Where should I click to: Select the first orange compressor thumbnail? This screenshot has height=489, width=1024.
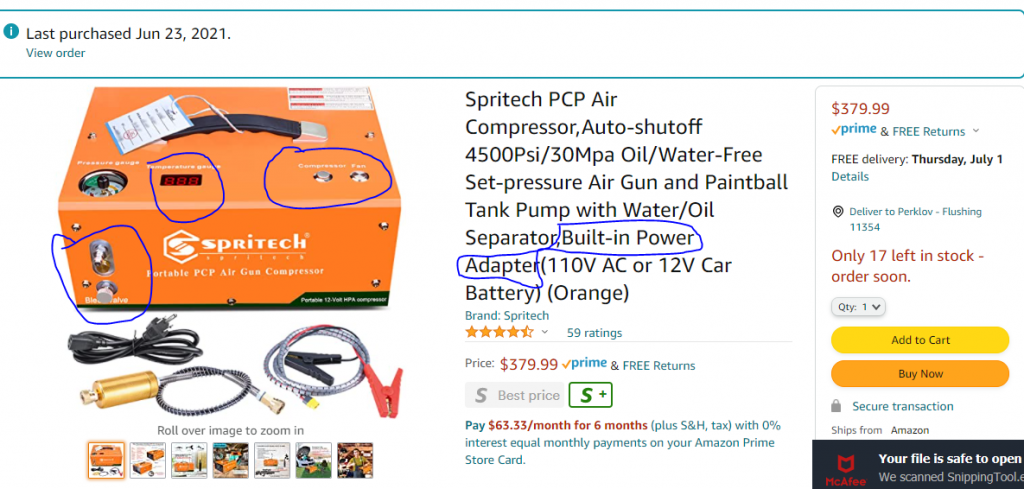click(106, 460)
